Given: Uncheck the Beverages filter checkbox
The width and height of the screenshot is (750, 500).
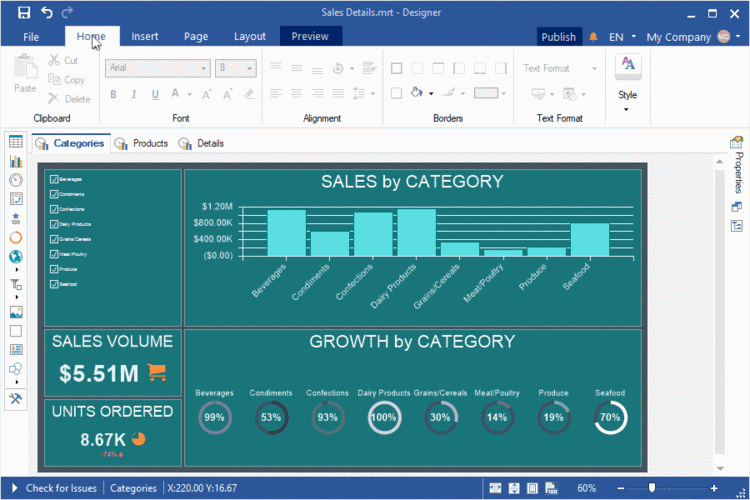Looking at the screenshot, I should 54,179.
